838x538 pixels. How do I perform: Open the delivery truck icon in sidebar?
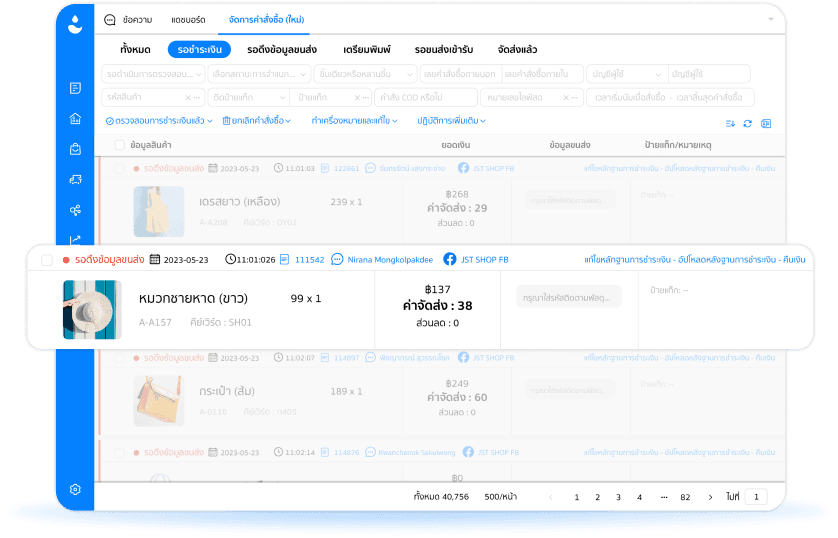coord(75,180)
